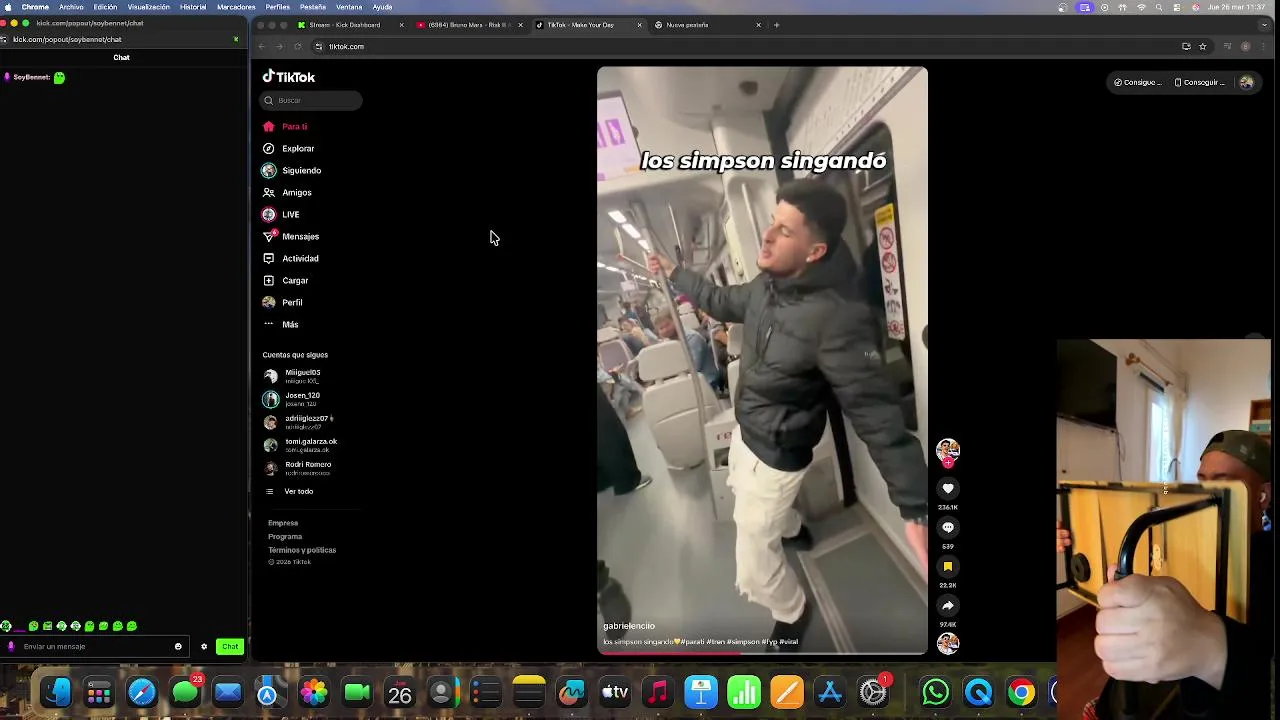This screenshot has height=720, width=1280.
Task: Open Safari in the Dock
Action: (142, 692)
